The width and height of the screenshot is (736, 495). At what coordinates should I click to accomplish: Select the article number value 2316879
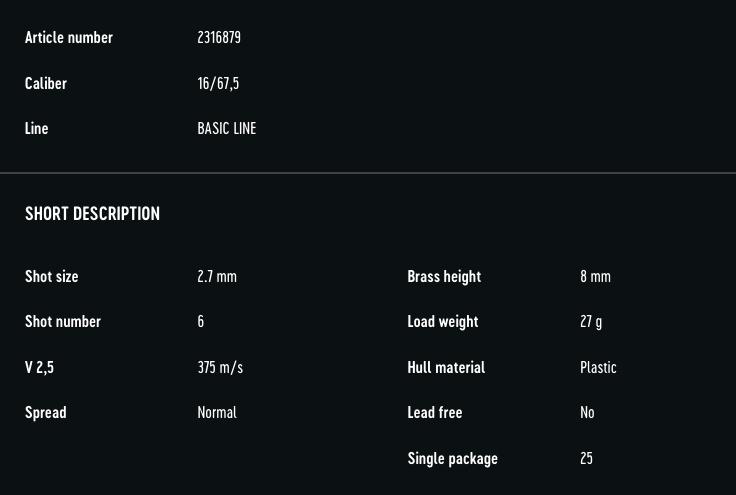(x=219, y=38)
